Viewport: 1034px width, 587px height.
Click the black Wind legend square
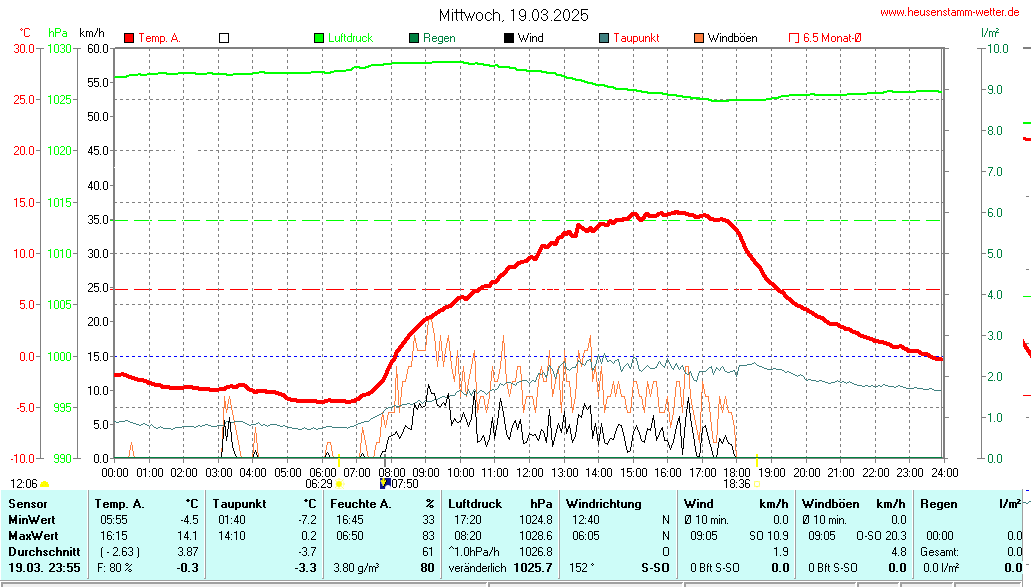click(509, 38)
